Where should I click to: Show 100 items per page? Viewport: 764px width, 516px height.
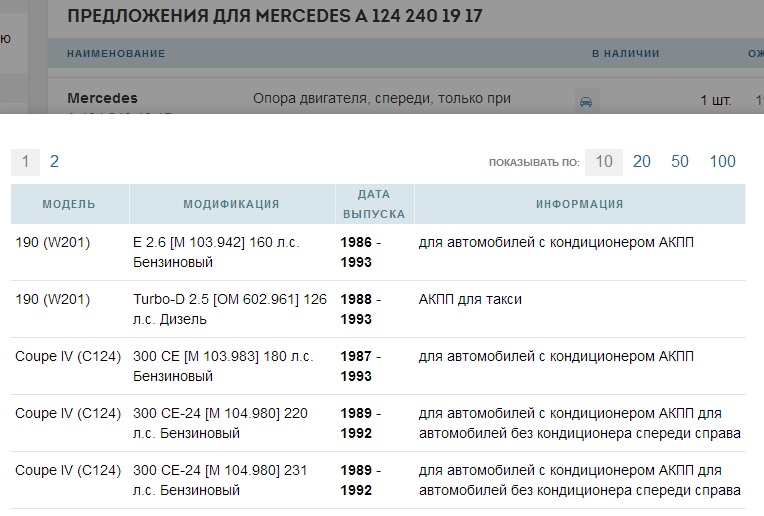click(x=722, y=161)
